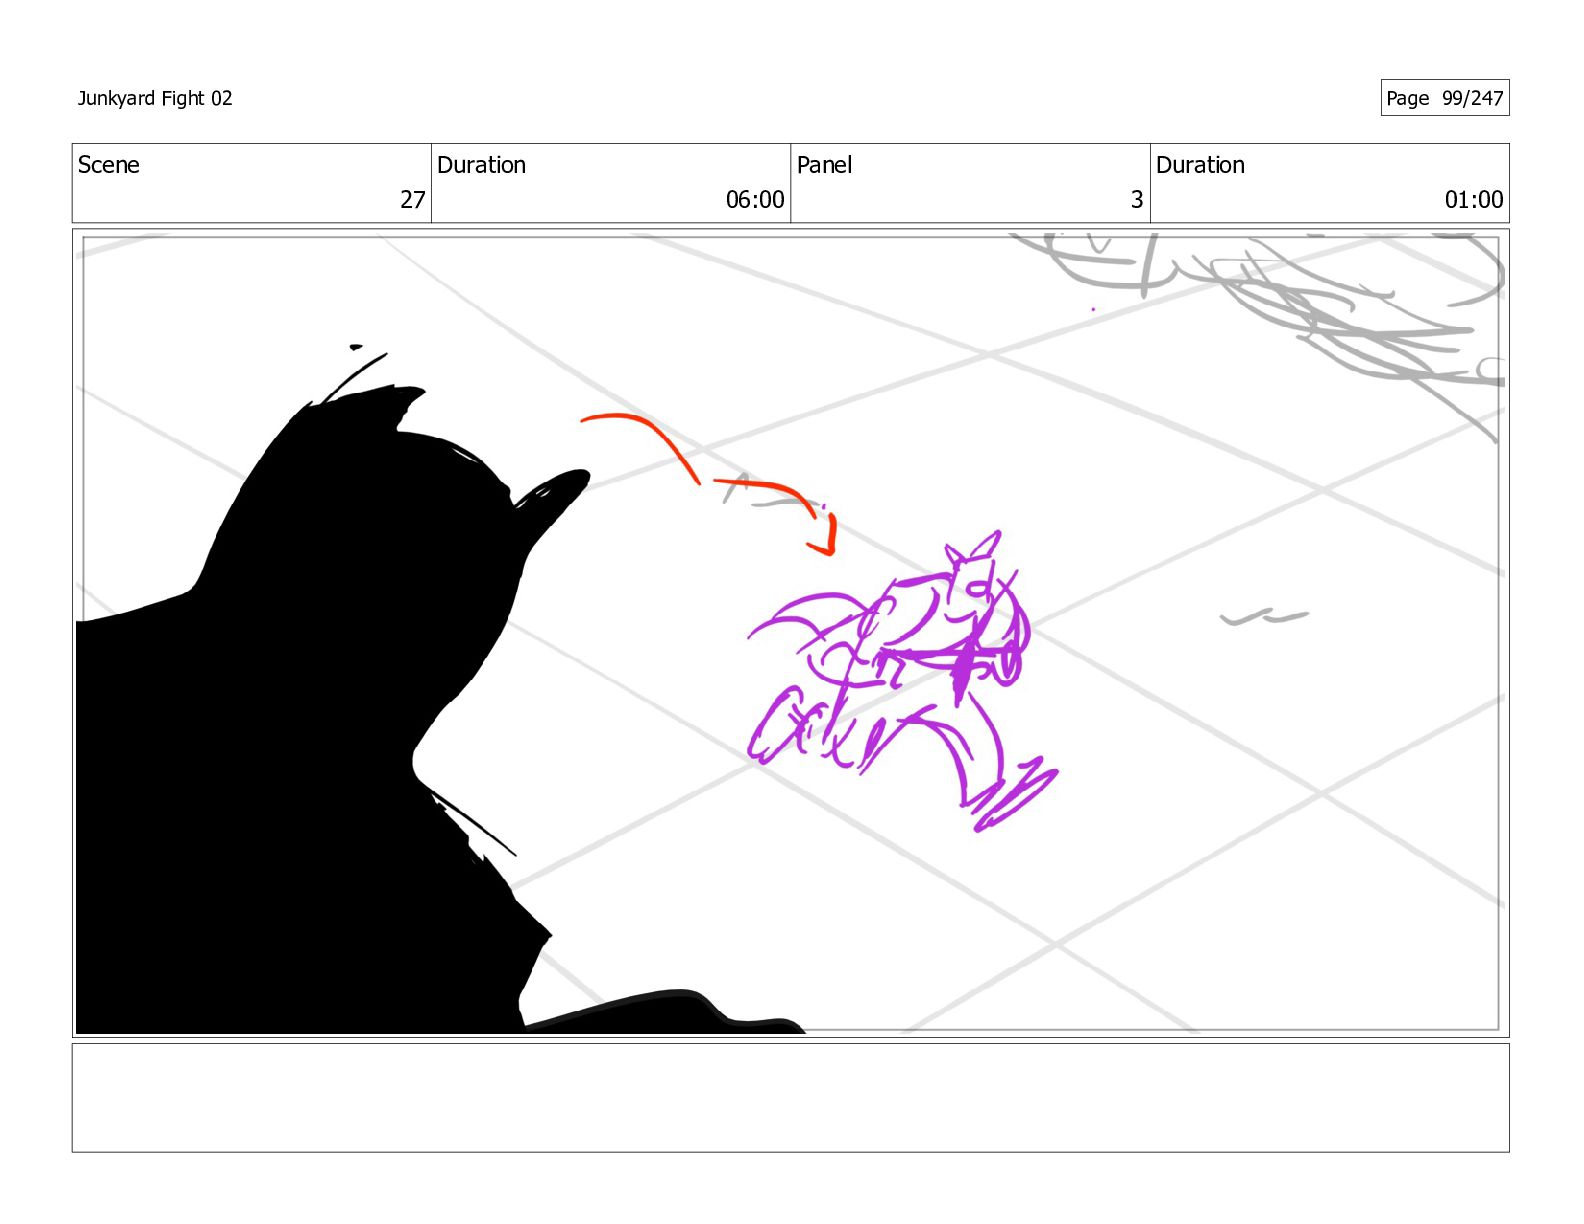
Task: Click the 'Panel' header label
Action: 824,165
